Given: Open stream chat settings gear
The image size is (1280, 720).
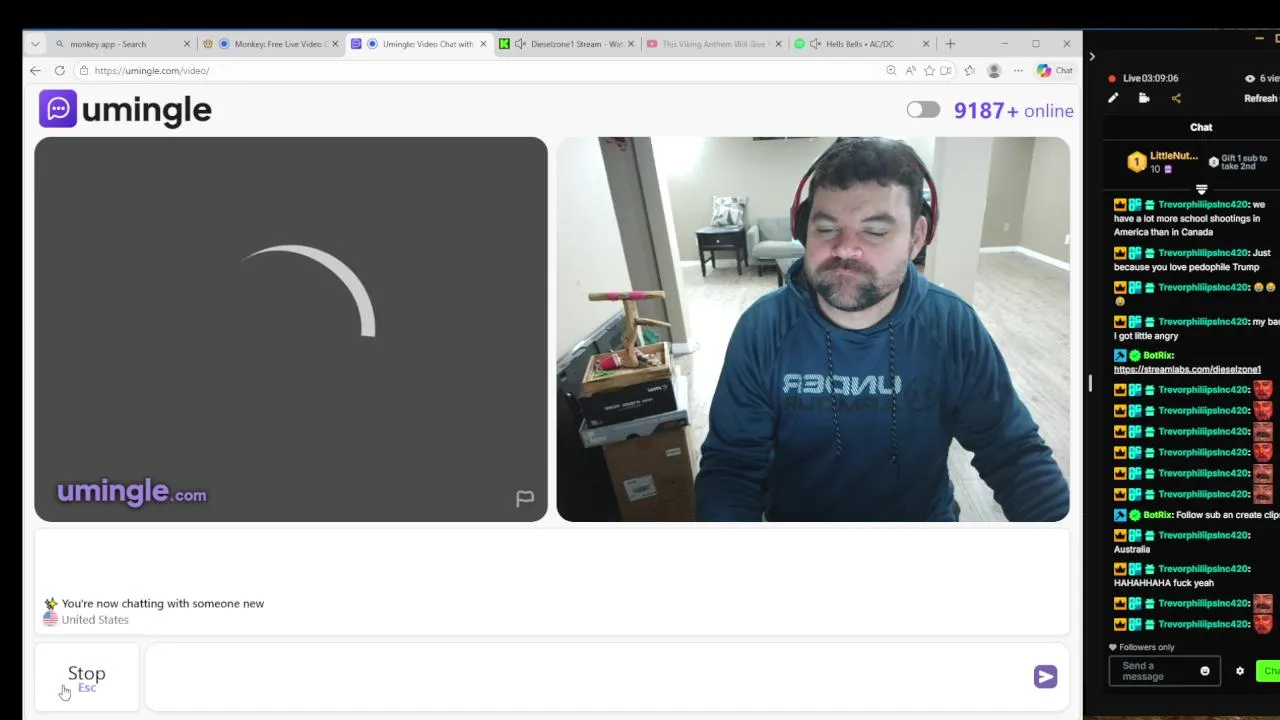Looking at the screenshot, I should pos(1240,671).
